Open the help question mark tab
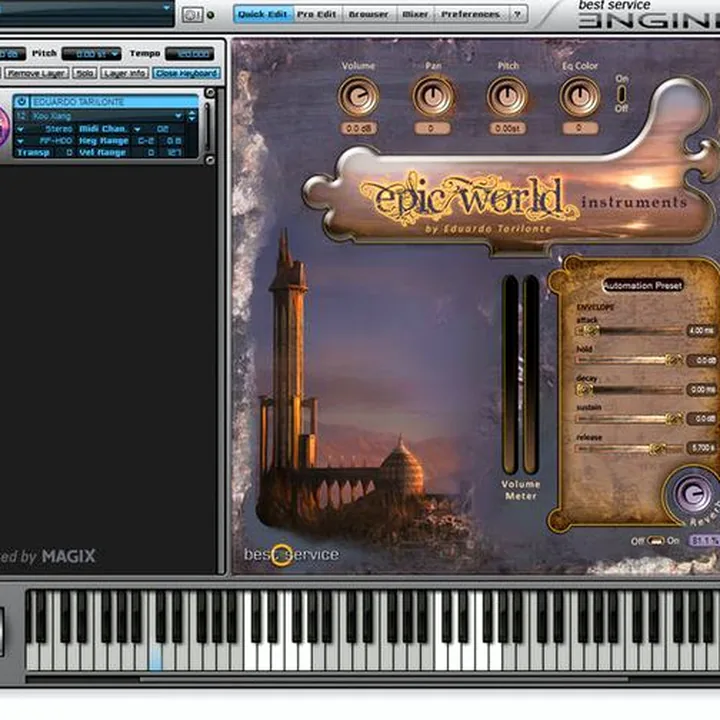Image resolution: width=720 pixels, height=720 pixels. (518, 14)
